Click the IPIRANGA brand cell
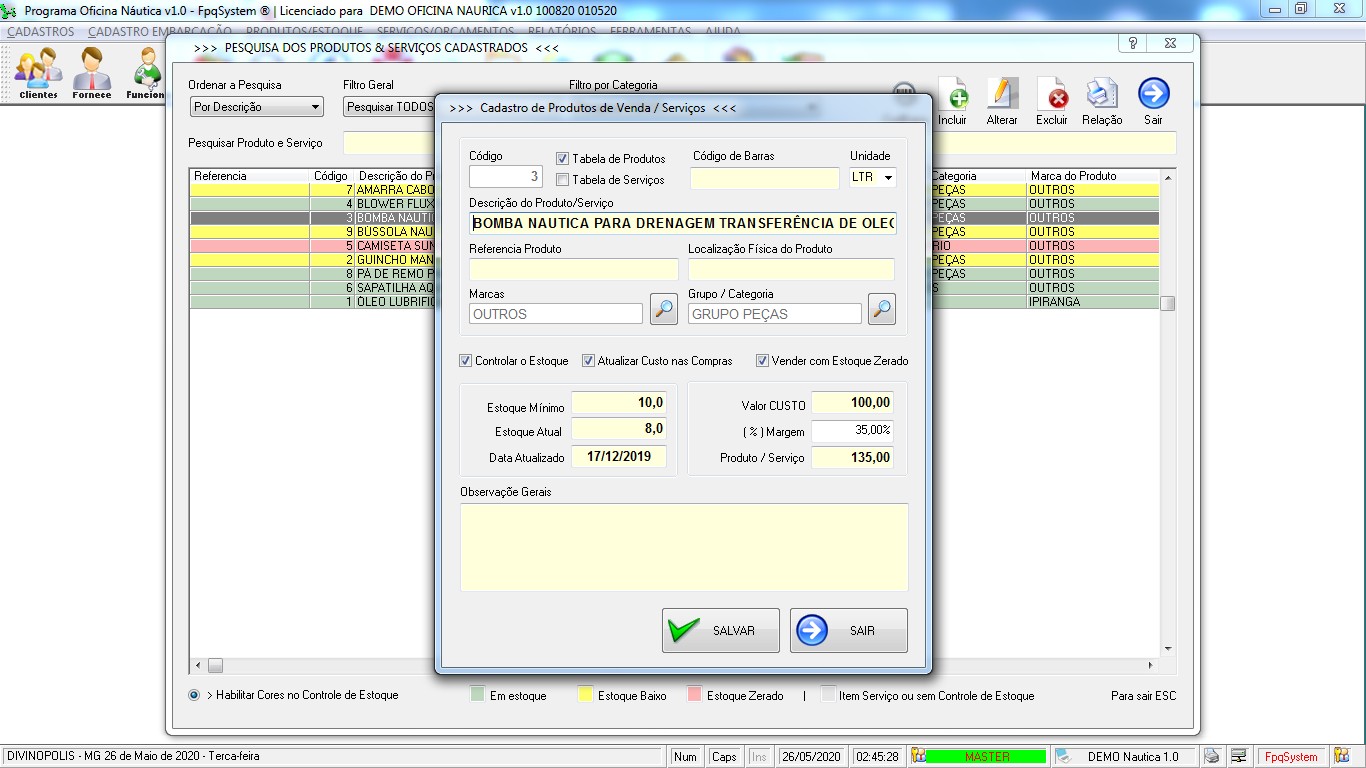The image size is (1366, 768). click(x=1094, y=302)
